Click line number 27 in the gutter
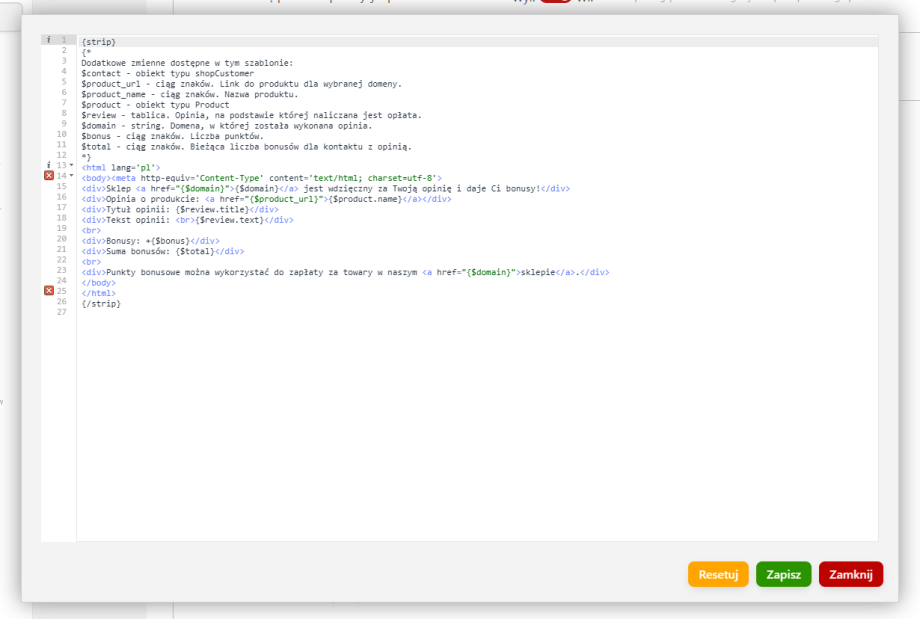This screenshot has height=619, width=920. coord(62,313)
